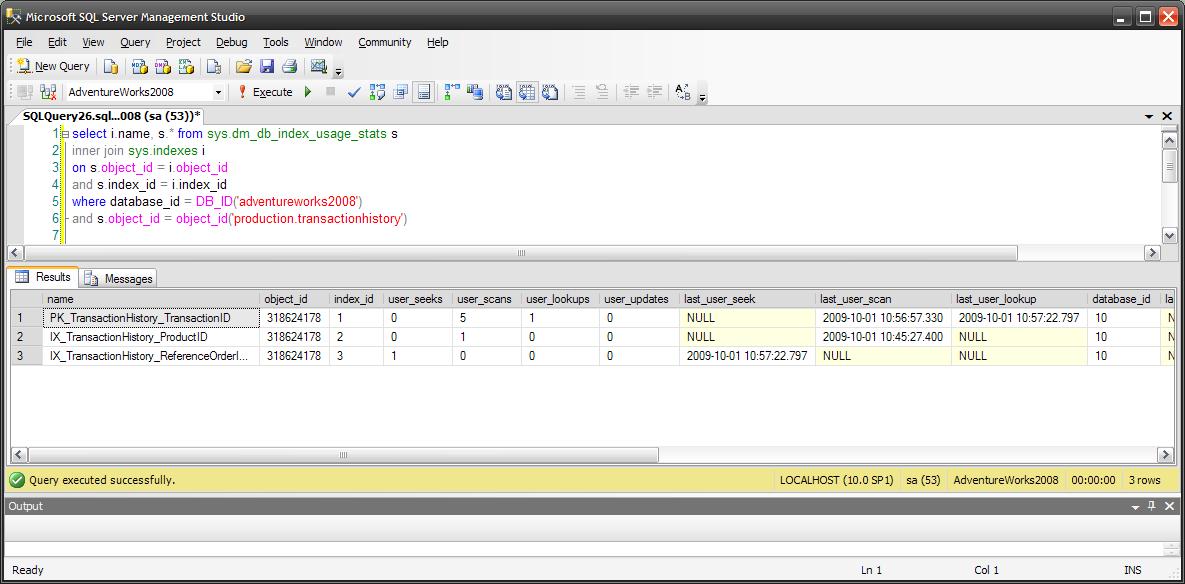Click the Open File folder icon
1185x584 pixels.
[x=243, y=66]
